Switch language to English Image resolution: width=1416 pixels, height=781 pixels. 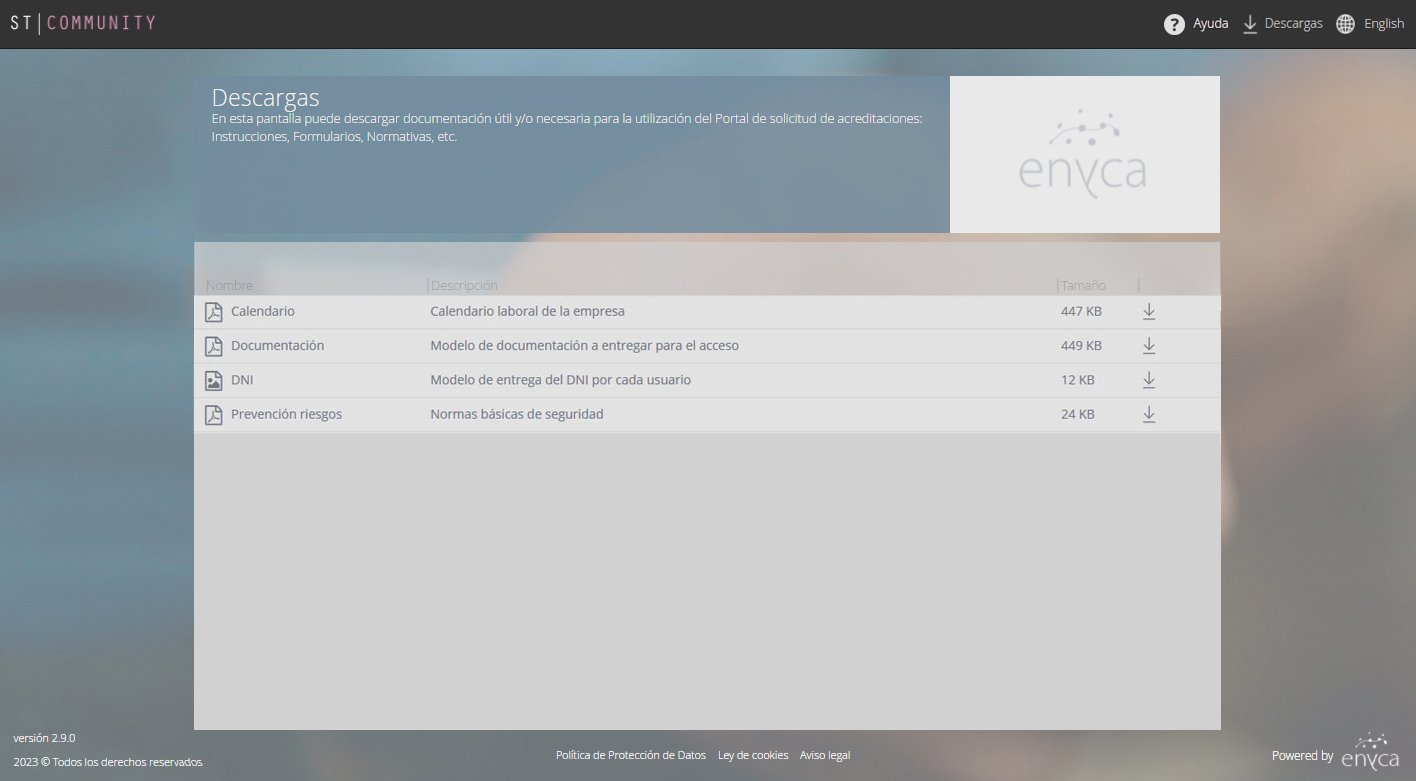(x=1383, y=24)
